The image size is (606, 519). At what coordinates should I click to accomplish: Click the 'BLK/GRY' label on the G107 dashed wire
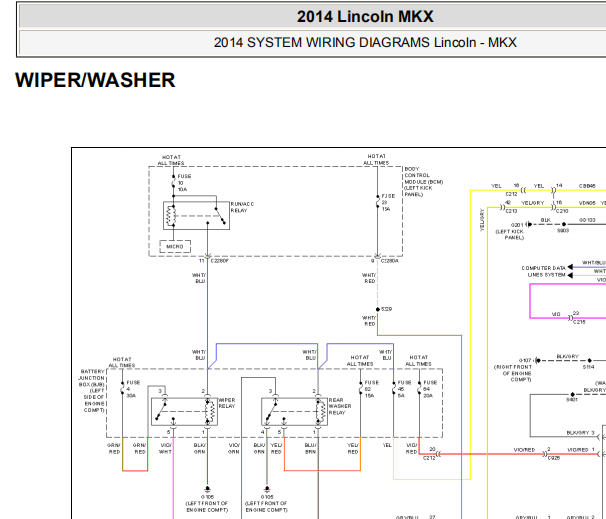click(x=567, y=356)
